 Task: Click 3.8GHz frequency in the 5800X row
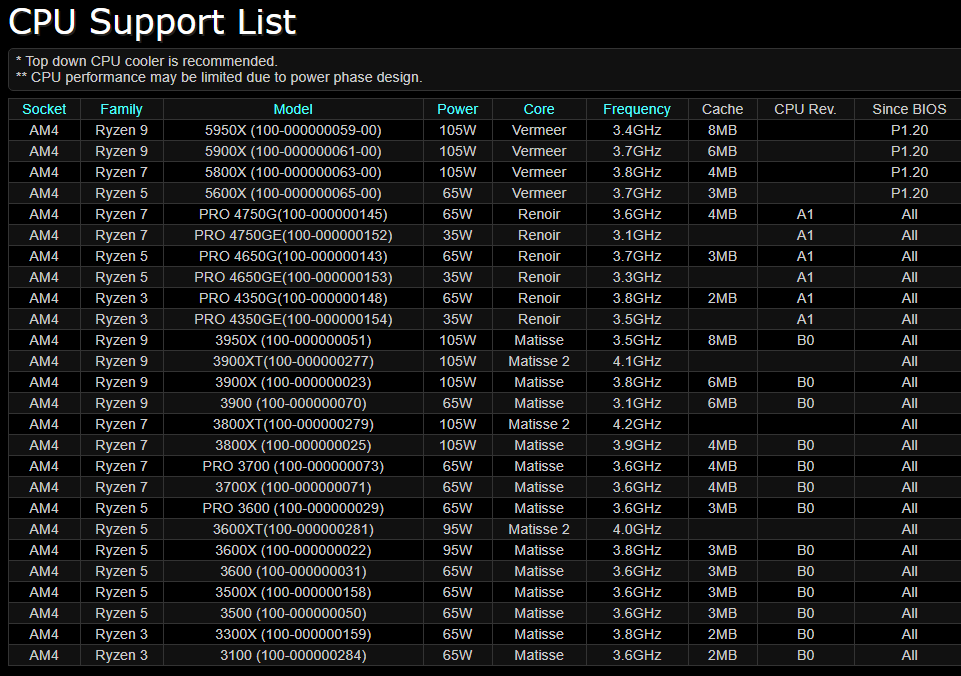coord(637,172)
